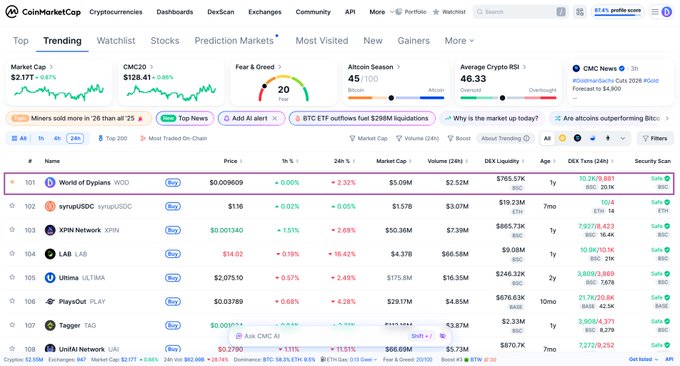Open the syrupUSDC coin logo
680x366 pixels.
[x=50, y=206]
